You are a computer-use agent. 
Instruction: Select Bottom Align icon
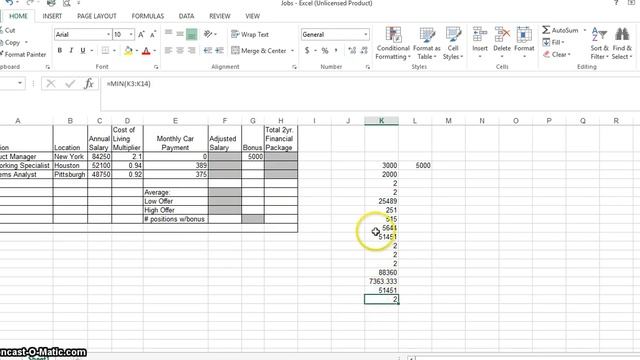(191, 34)
